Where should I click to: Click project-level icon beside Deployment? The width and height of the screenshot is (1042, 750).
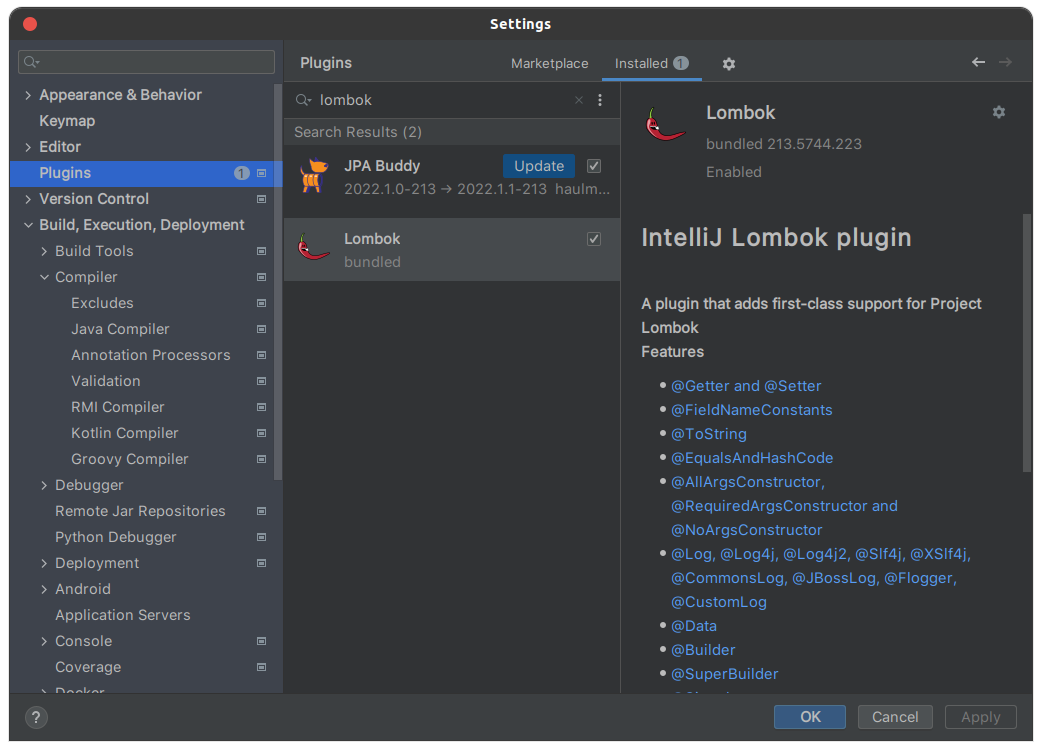261,563
